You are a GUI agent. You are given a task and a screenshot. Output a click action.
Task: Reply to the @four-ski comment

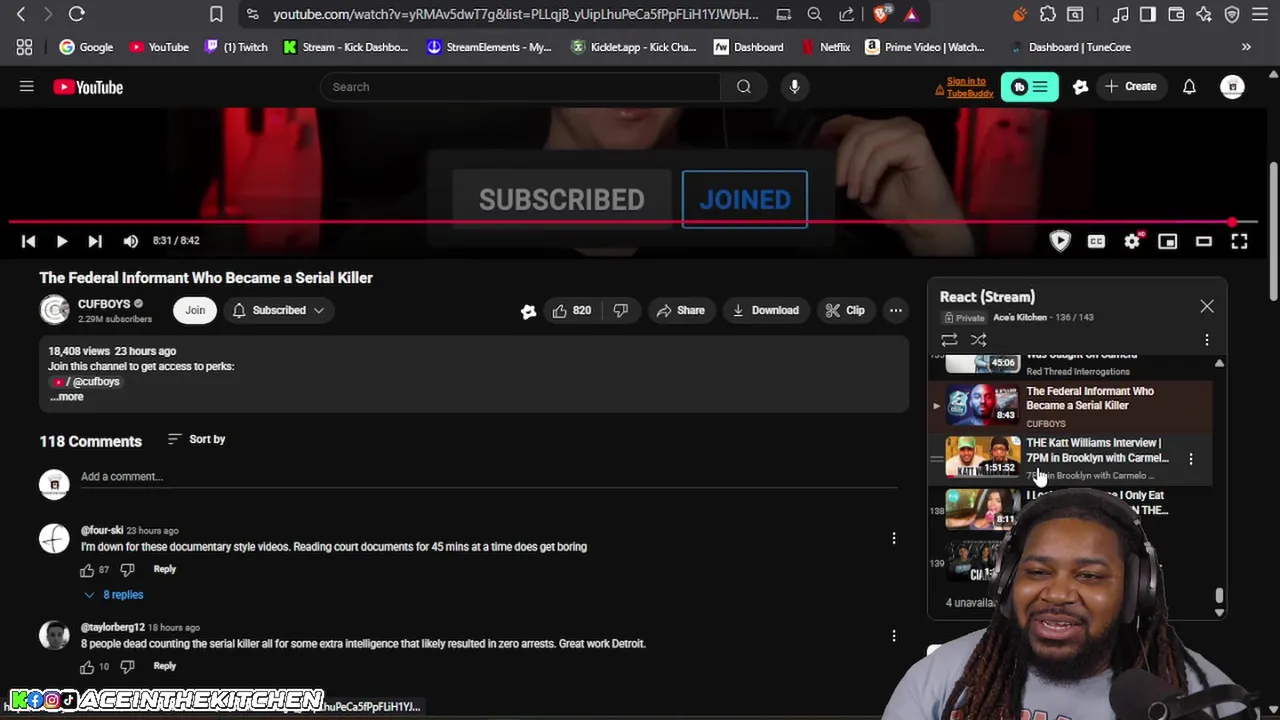(x=164, y=569)
